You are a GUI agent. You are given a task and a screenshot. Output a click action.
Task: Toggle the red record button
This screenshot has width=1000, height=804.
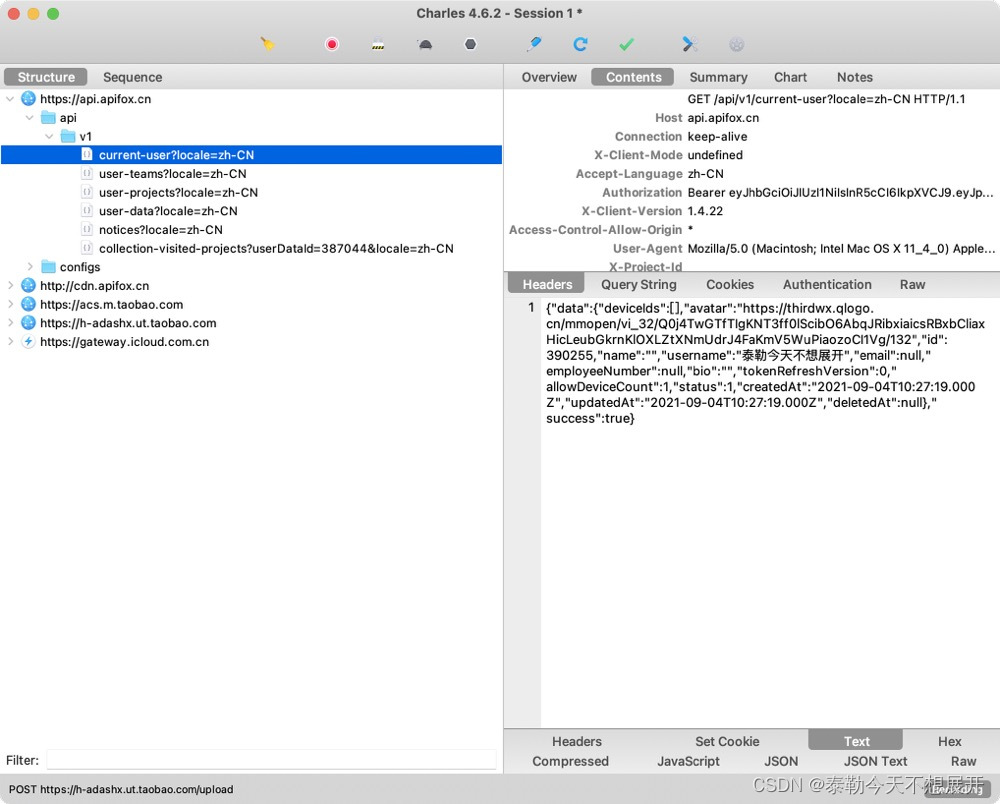332,44
